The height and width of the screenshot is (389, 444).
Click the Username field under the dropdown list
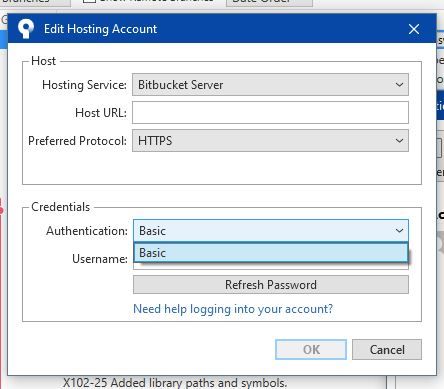271,266
